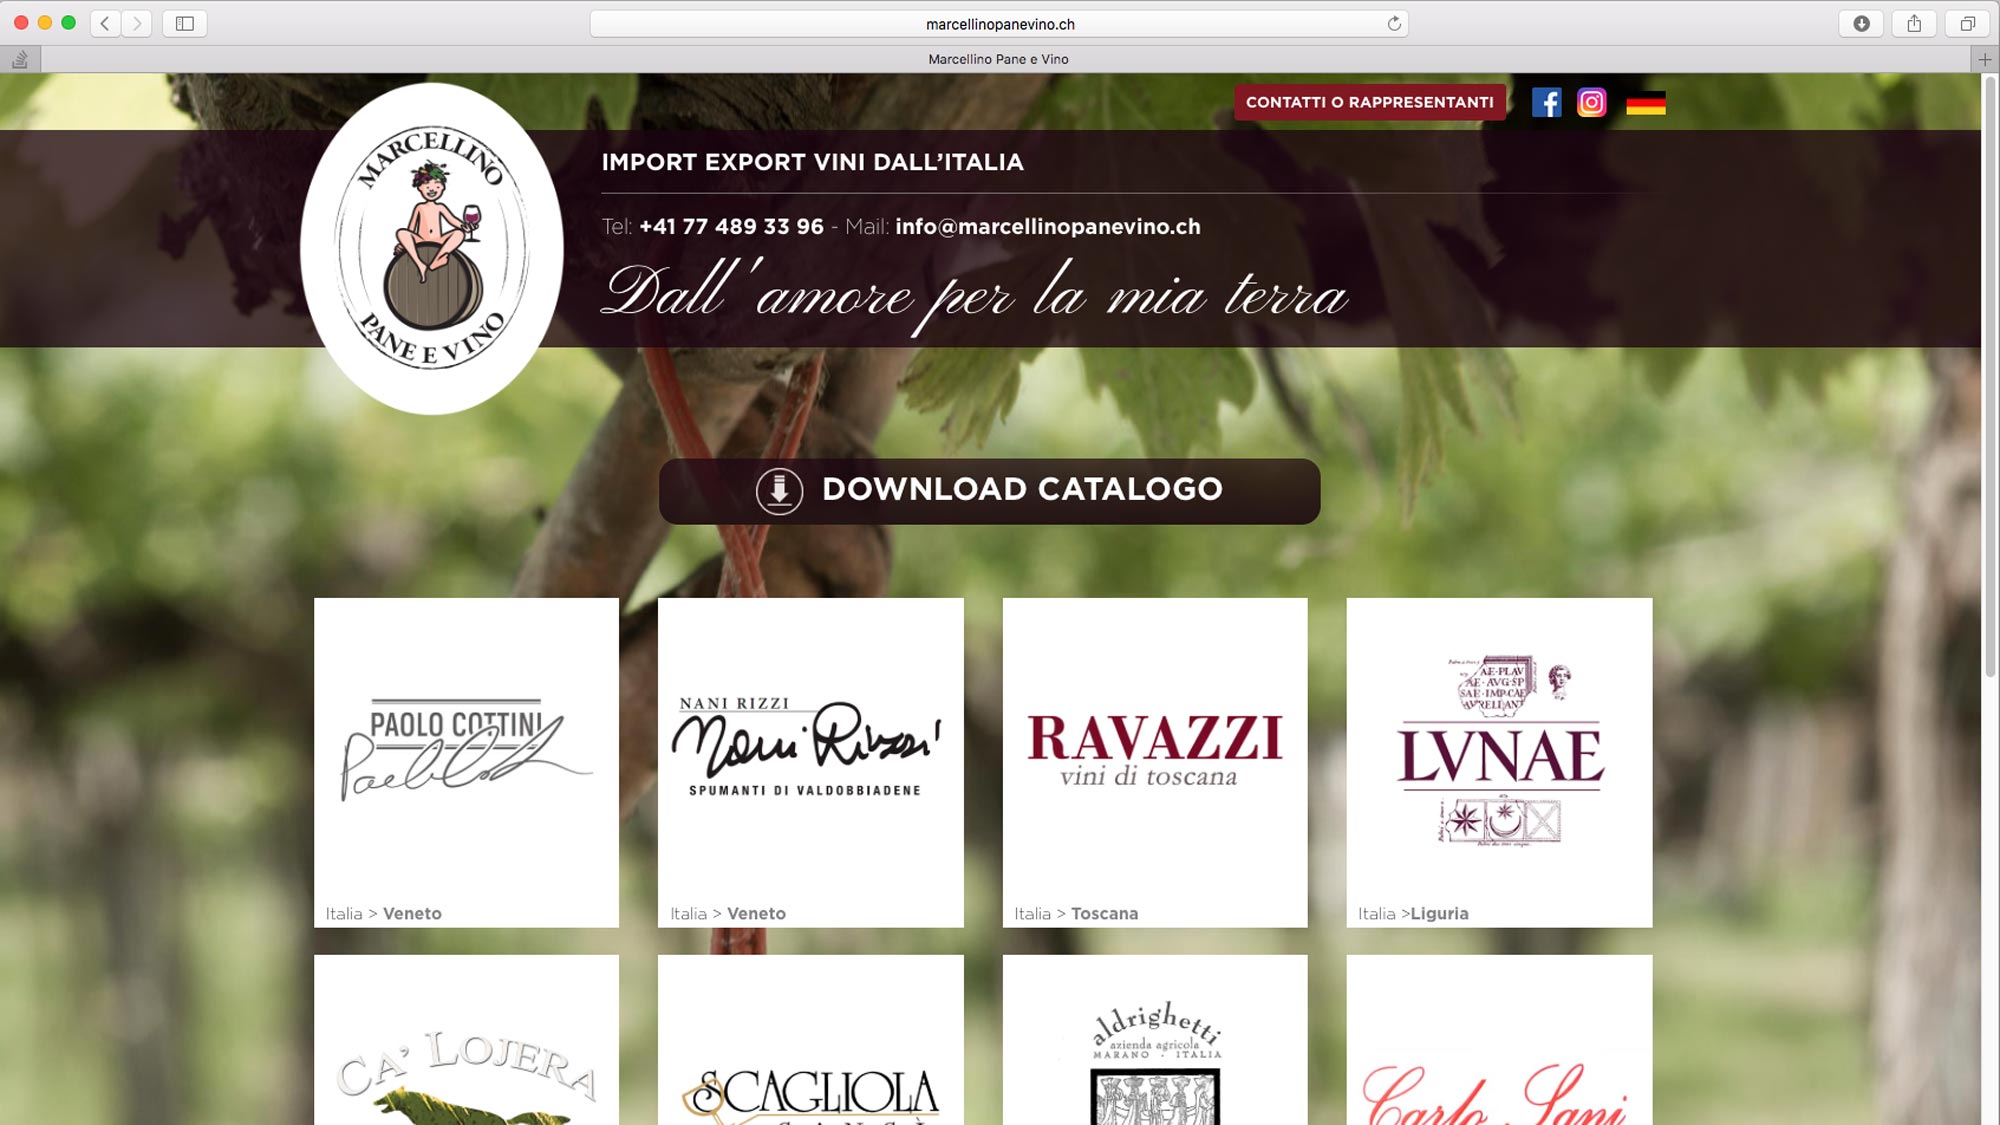Viewport: 2000px width, 1125px height.
Task: Open the Safari share icon
Action: 1911,22
